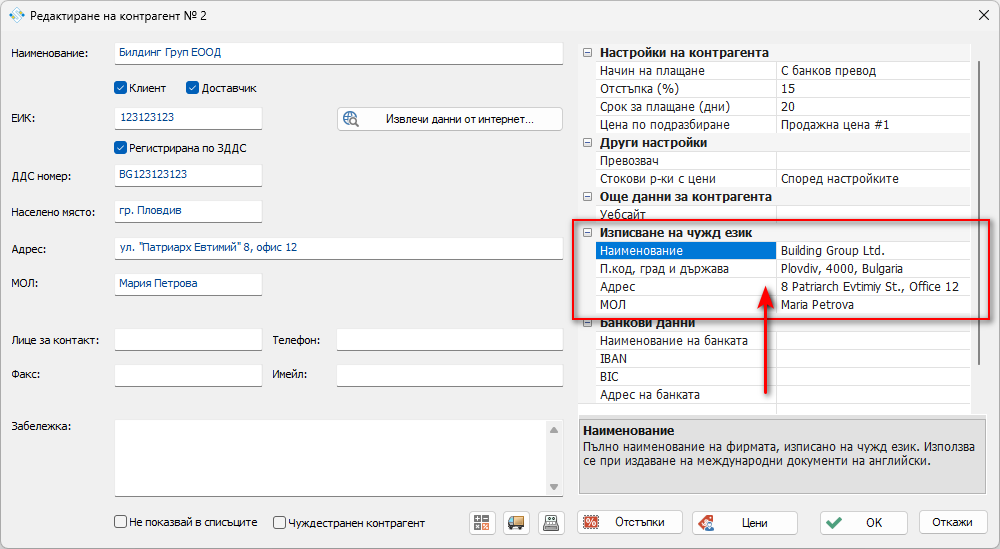Open Стокови р-ки с цени value
The width and height of the screenshot is (1000, 549).
[x=873, y=179]
